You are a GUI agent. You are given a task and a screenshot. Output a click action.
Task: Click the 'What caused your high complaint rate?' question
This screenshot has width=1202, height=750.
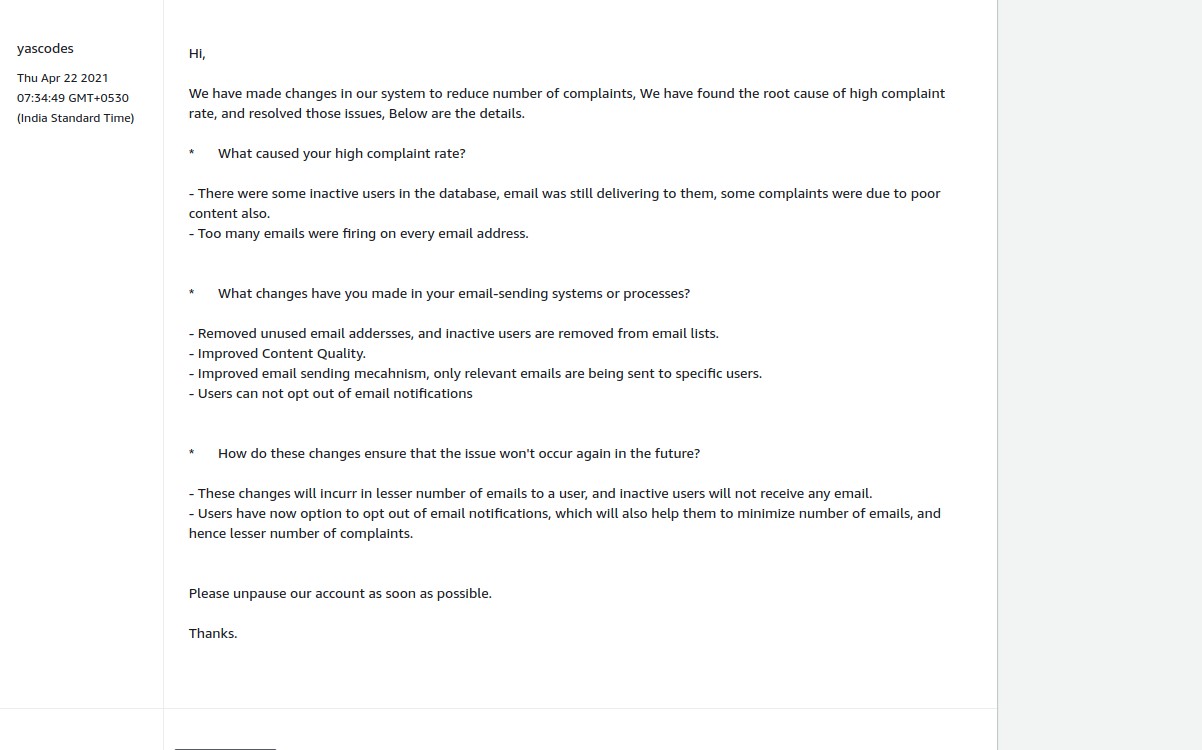(x=341, y=154)
